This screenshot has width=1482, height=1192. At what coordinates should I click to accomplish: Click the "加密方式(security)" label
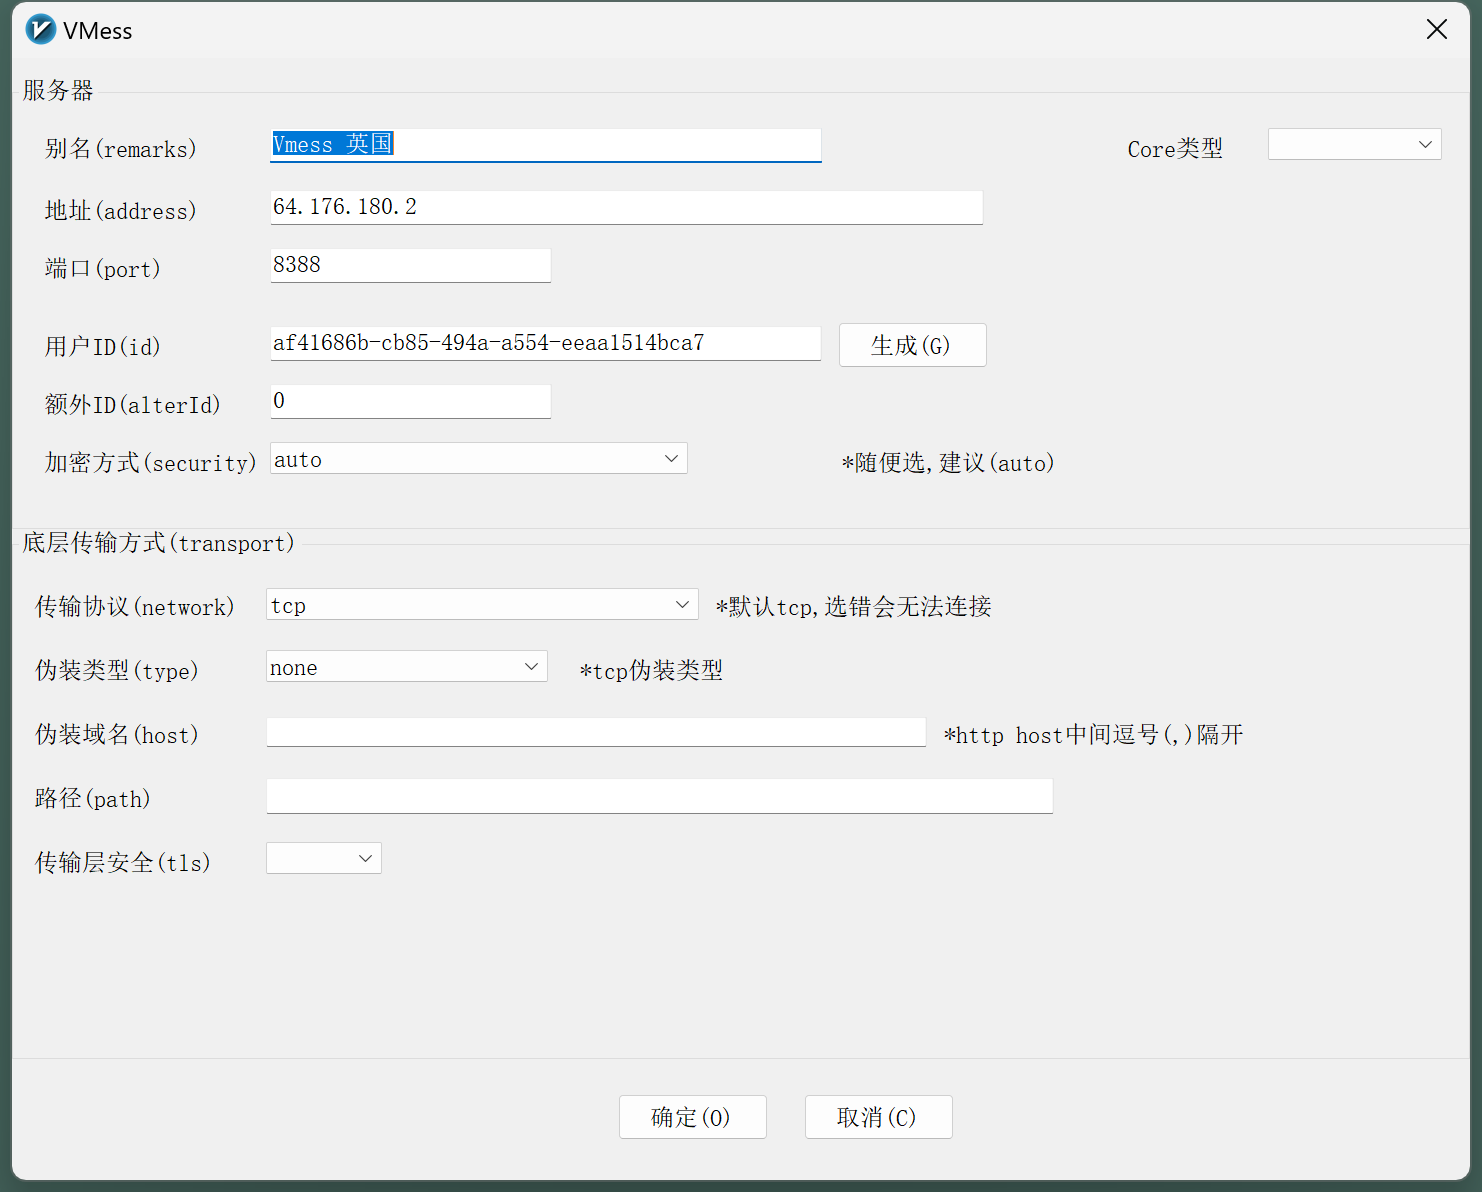pyautogui.click(x=151, y=463)
